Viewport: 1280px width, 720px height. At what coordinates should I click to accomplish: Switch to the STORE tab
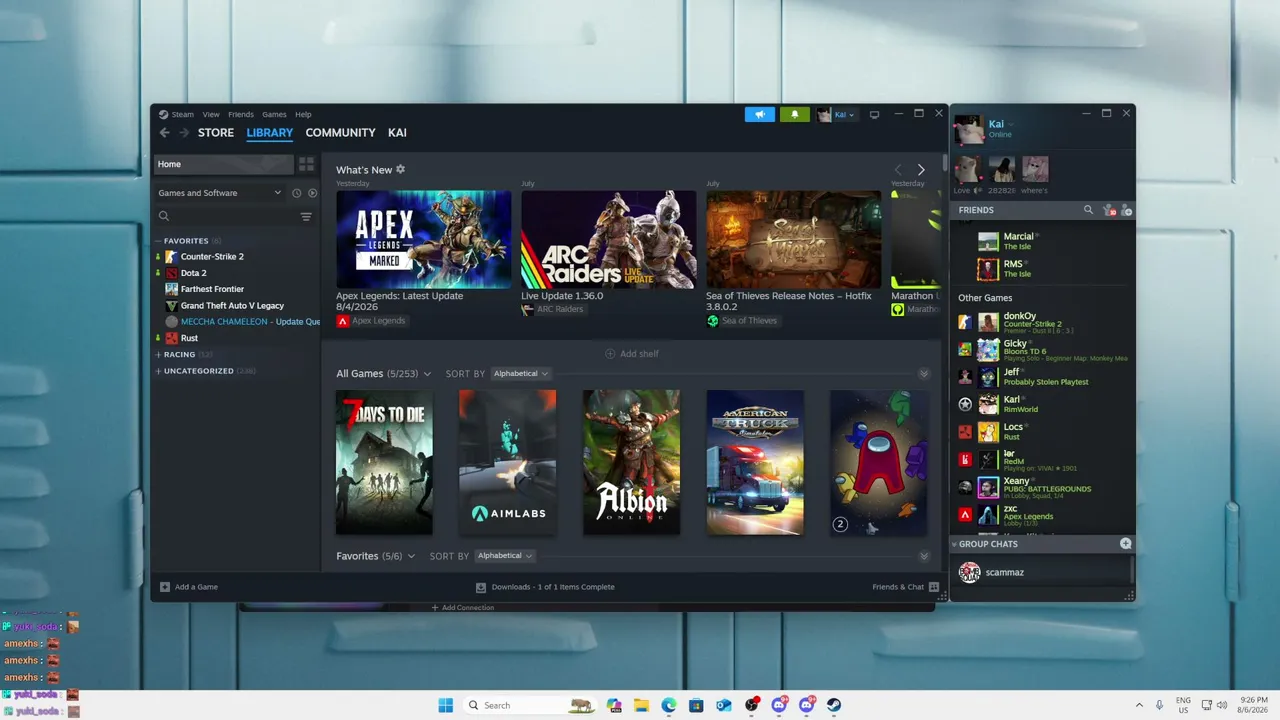point(216,133)
